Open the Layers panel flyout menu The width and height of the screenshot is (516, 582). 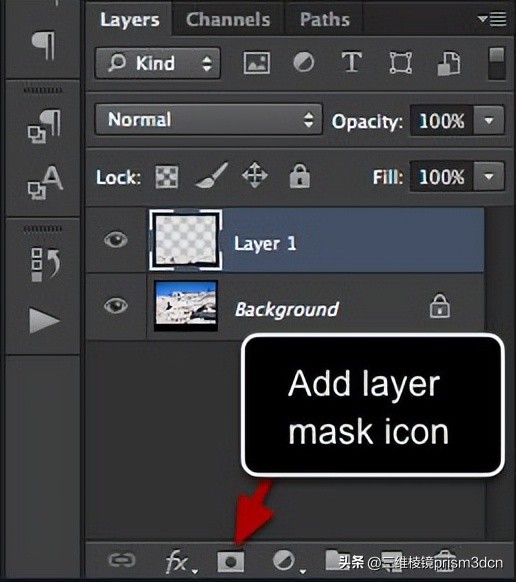pyautogui.click(x=492, y=19)
